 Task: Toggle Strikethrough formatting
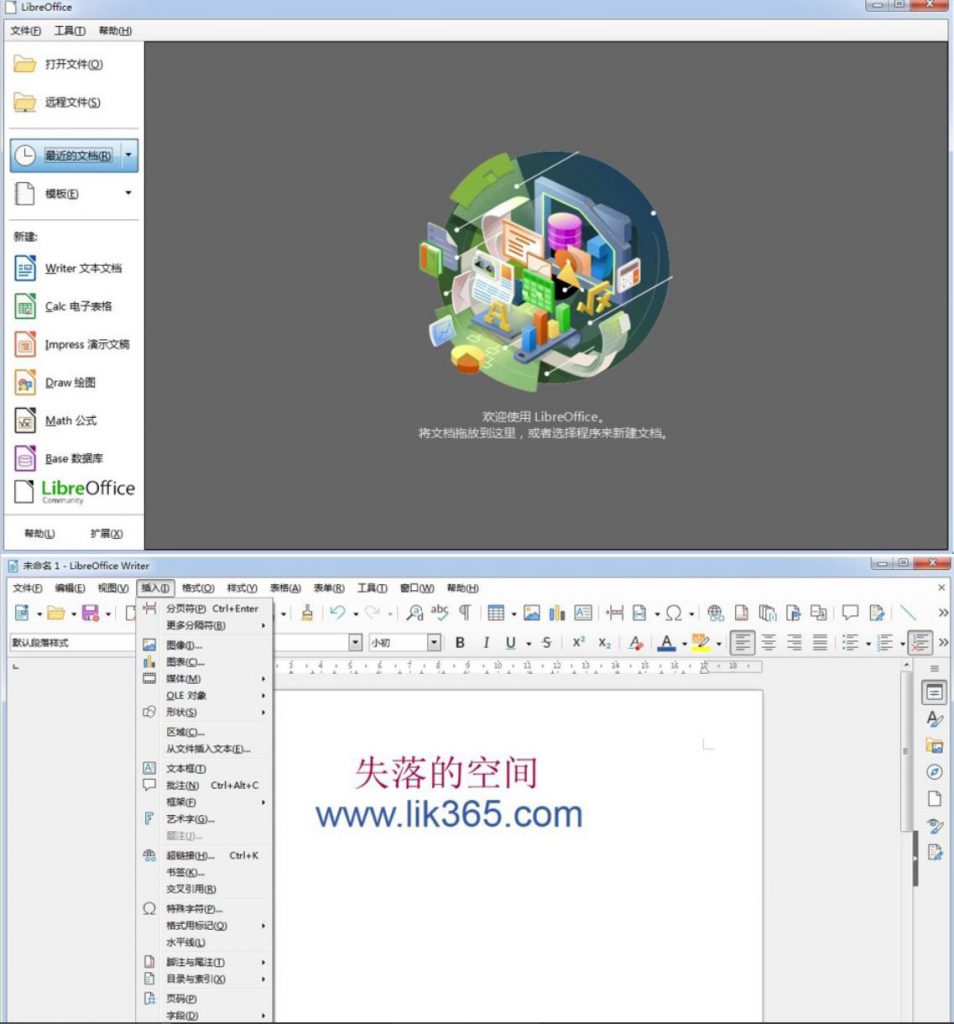(547, 643)
